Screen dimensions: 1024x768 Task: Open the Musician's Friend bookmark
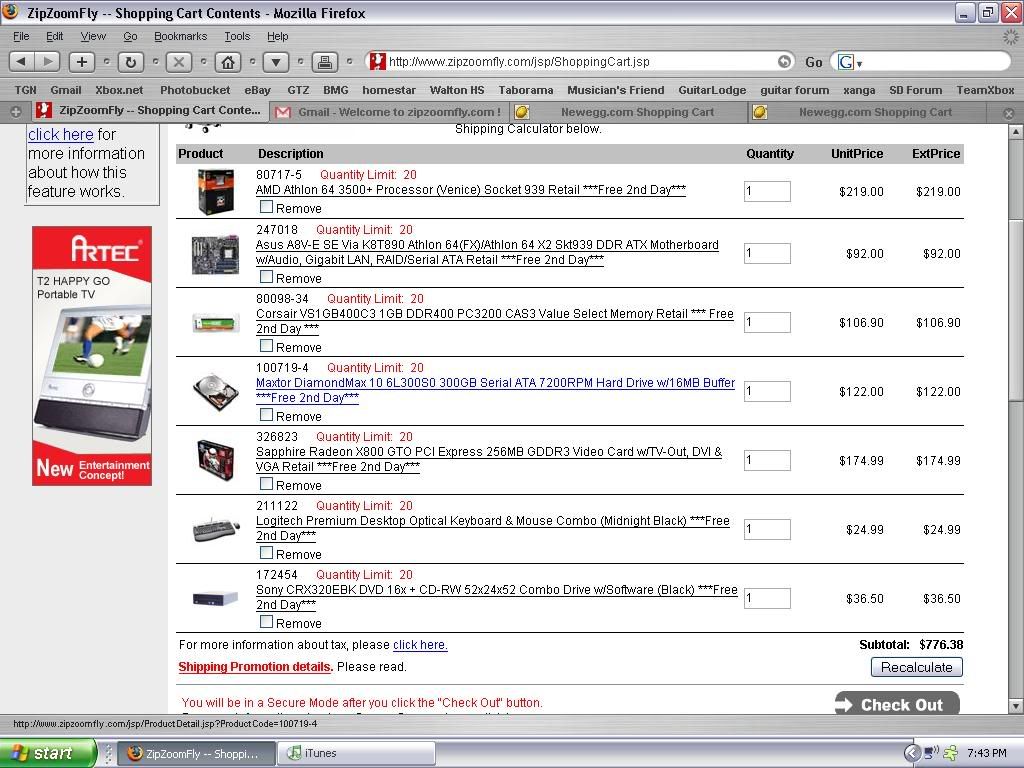(x=615, y=90)
